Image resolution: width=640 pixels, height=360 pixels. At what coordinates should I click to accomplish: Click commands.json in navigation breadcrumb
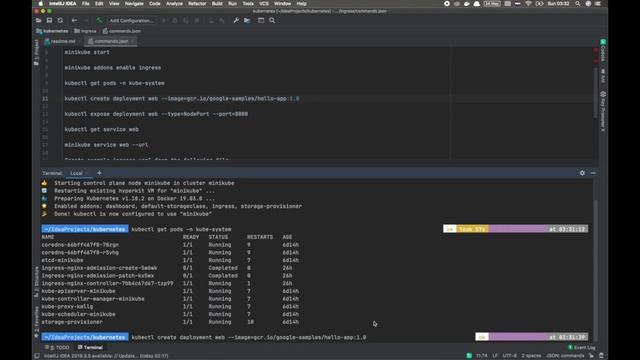pos(122,31)
